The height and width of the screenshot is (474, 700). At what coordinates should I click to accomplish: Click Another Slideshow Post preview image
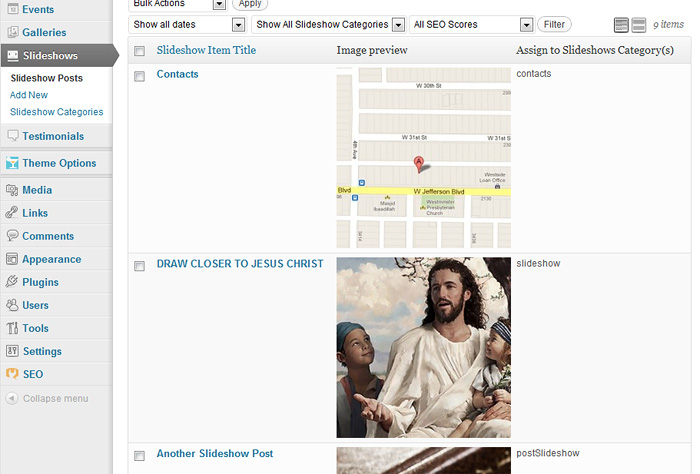pyautogui.click(x=423, y=461)
